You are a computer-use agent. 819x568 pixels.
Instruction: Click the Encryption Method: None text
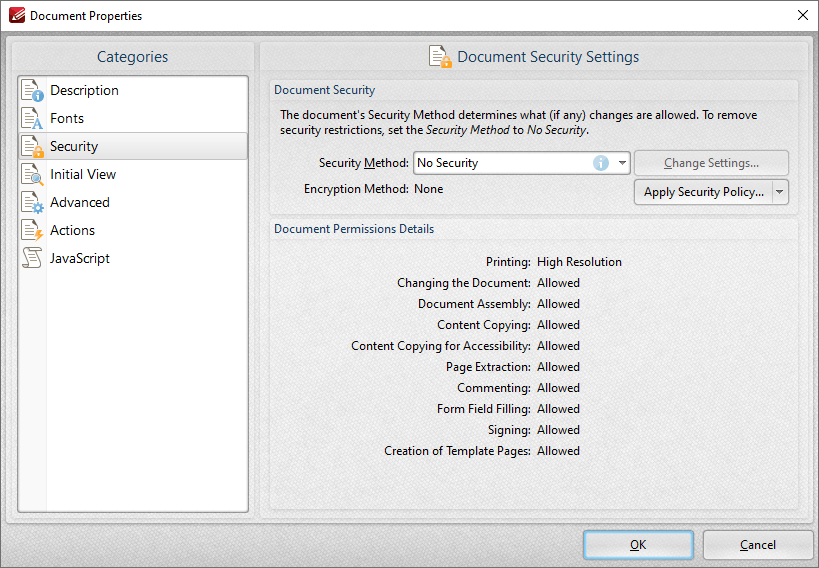tap(373, 189)
